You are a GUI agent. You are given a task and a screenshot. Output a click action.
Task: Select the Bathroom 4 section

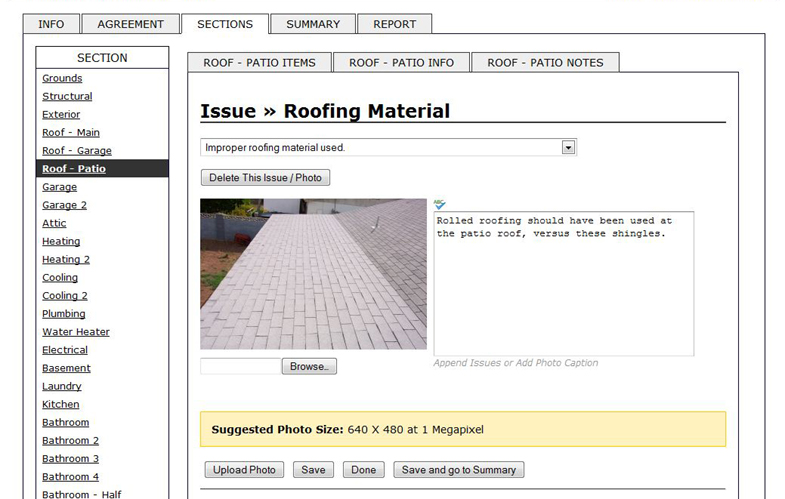71,476
